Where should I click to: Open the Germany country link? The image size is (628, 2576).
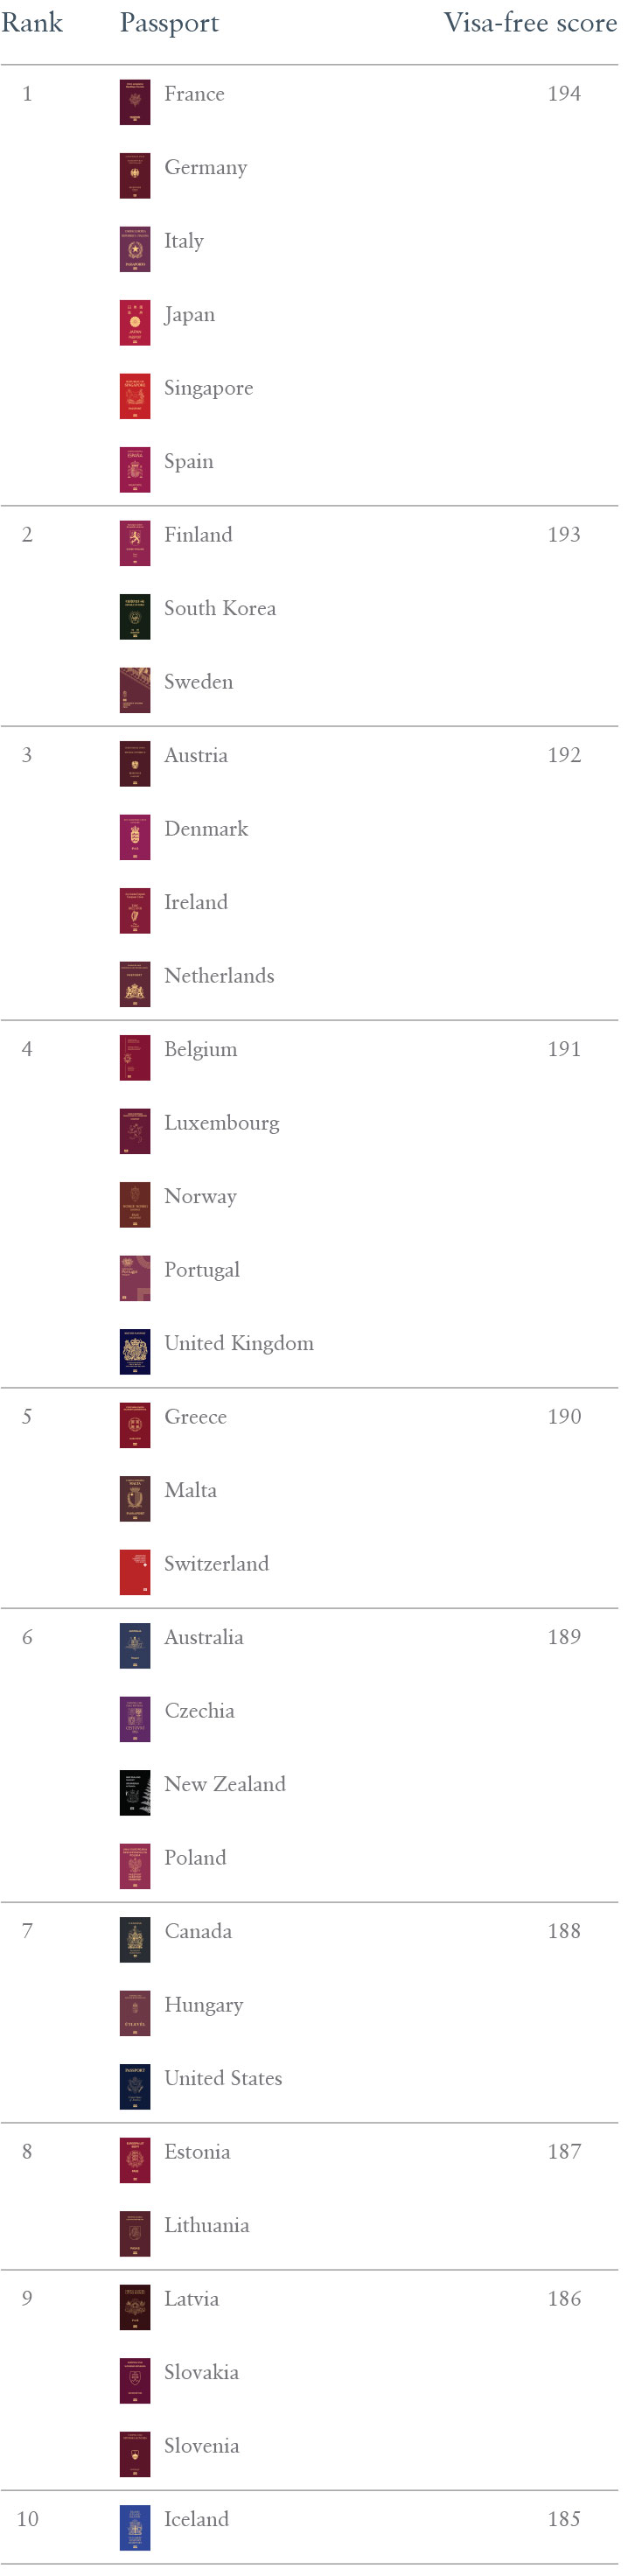pyautogui.click(x=206, y=168)
